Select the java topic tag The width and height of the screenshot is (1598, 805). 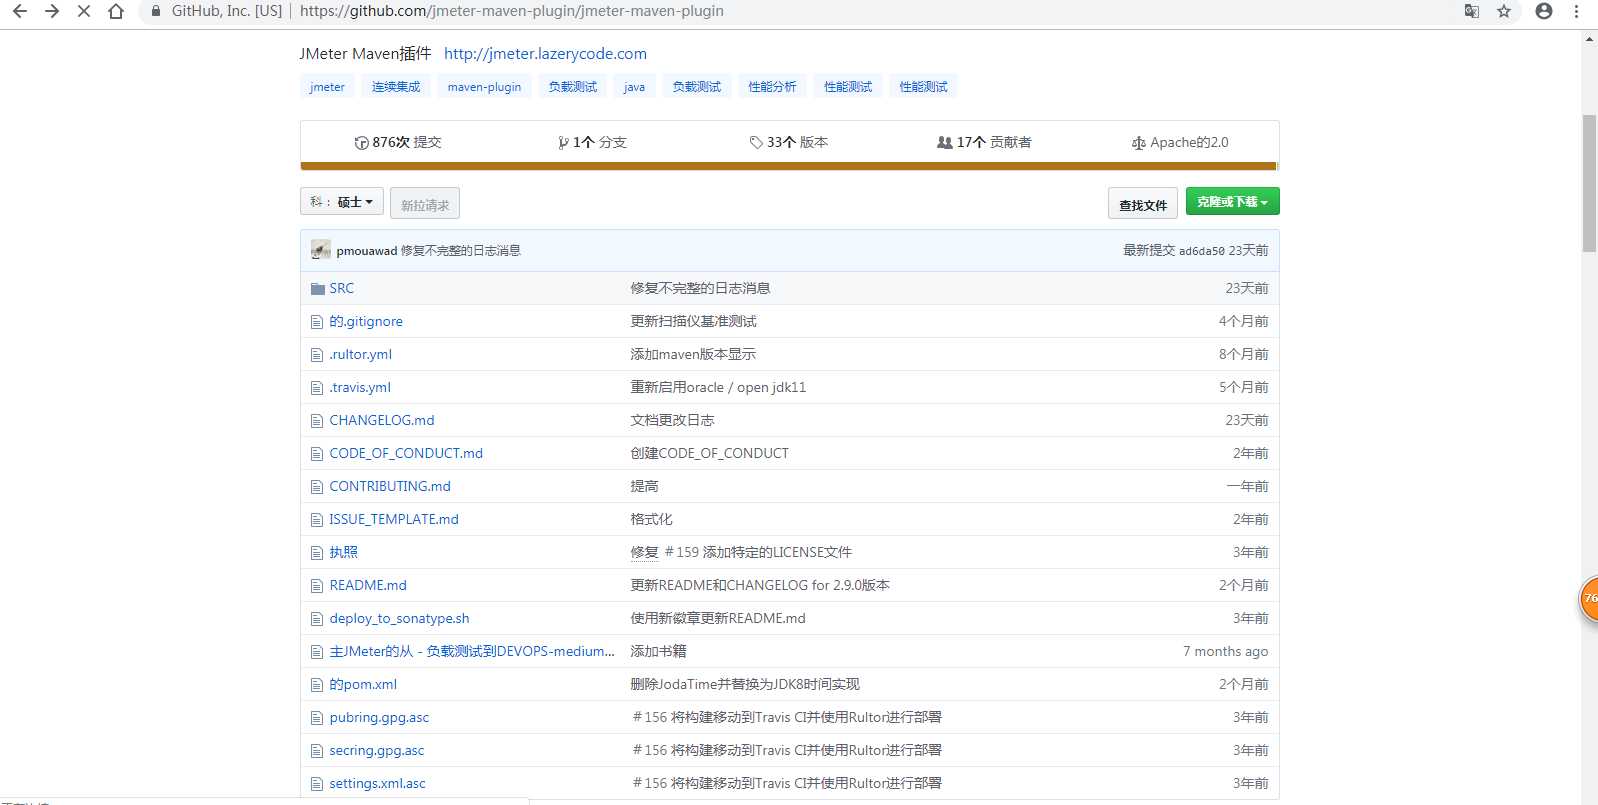click(634, 87)
